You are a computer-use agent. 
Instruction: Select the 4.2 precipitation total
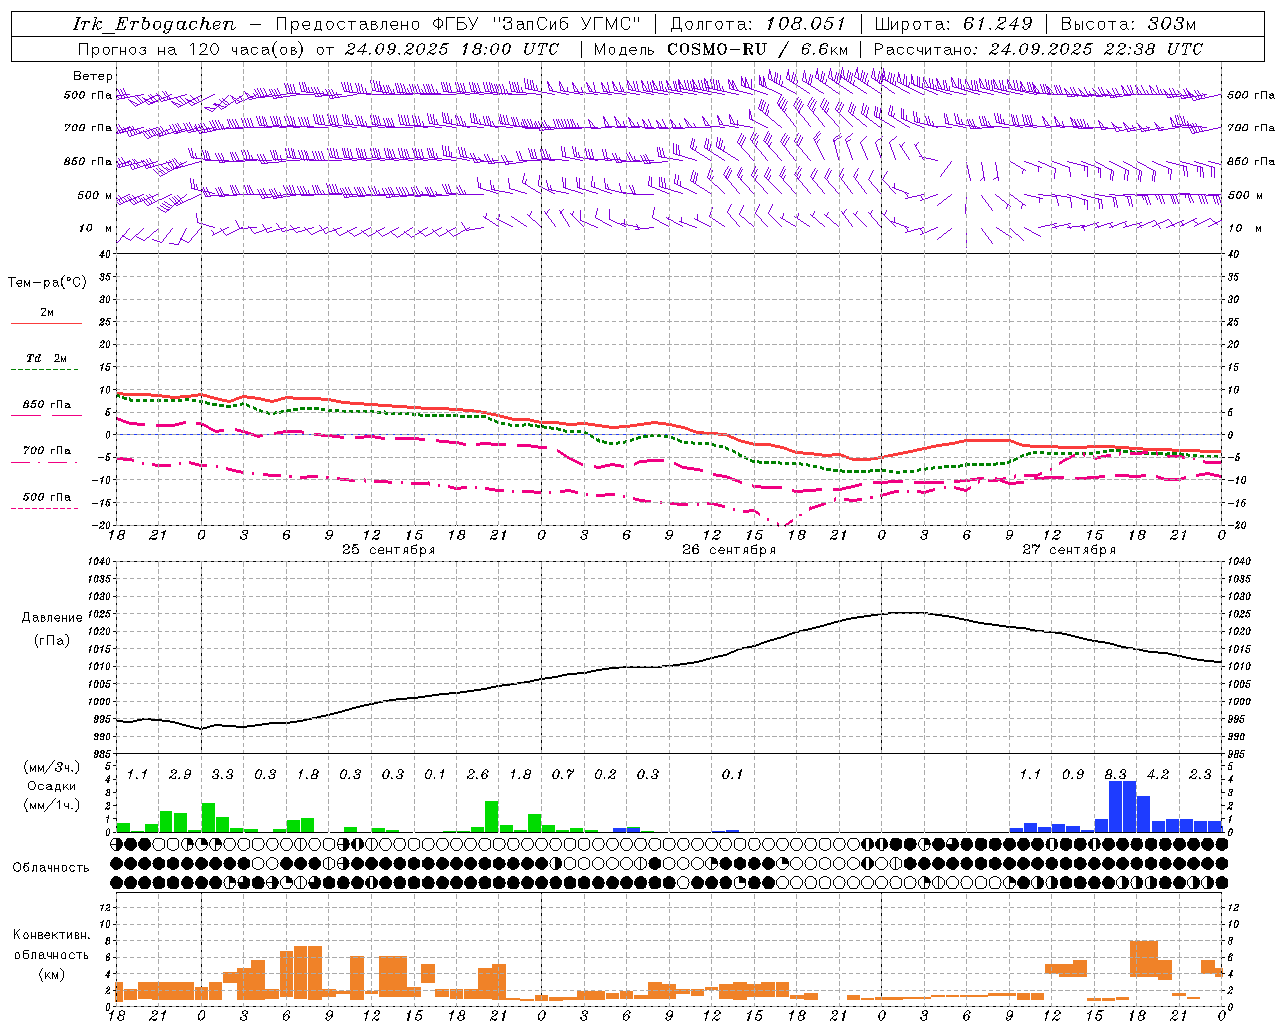pyautogui.click(x=1158, y=774)
